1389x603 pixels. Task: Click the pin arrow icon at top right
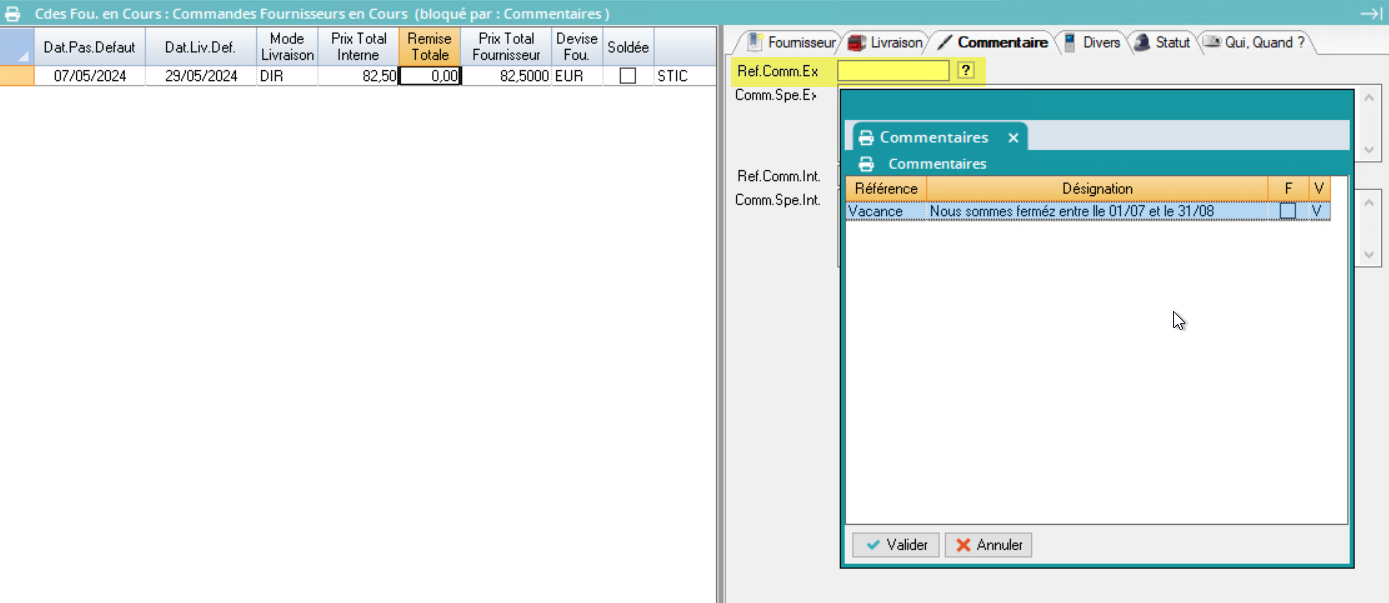(1370, 13)
